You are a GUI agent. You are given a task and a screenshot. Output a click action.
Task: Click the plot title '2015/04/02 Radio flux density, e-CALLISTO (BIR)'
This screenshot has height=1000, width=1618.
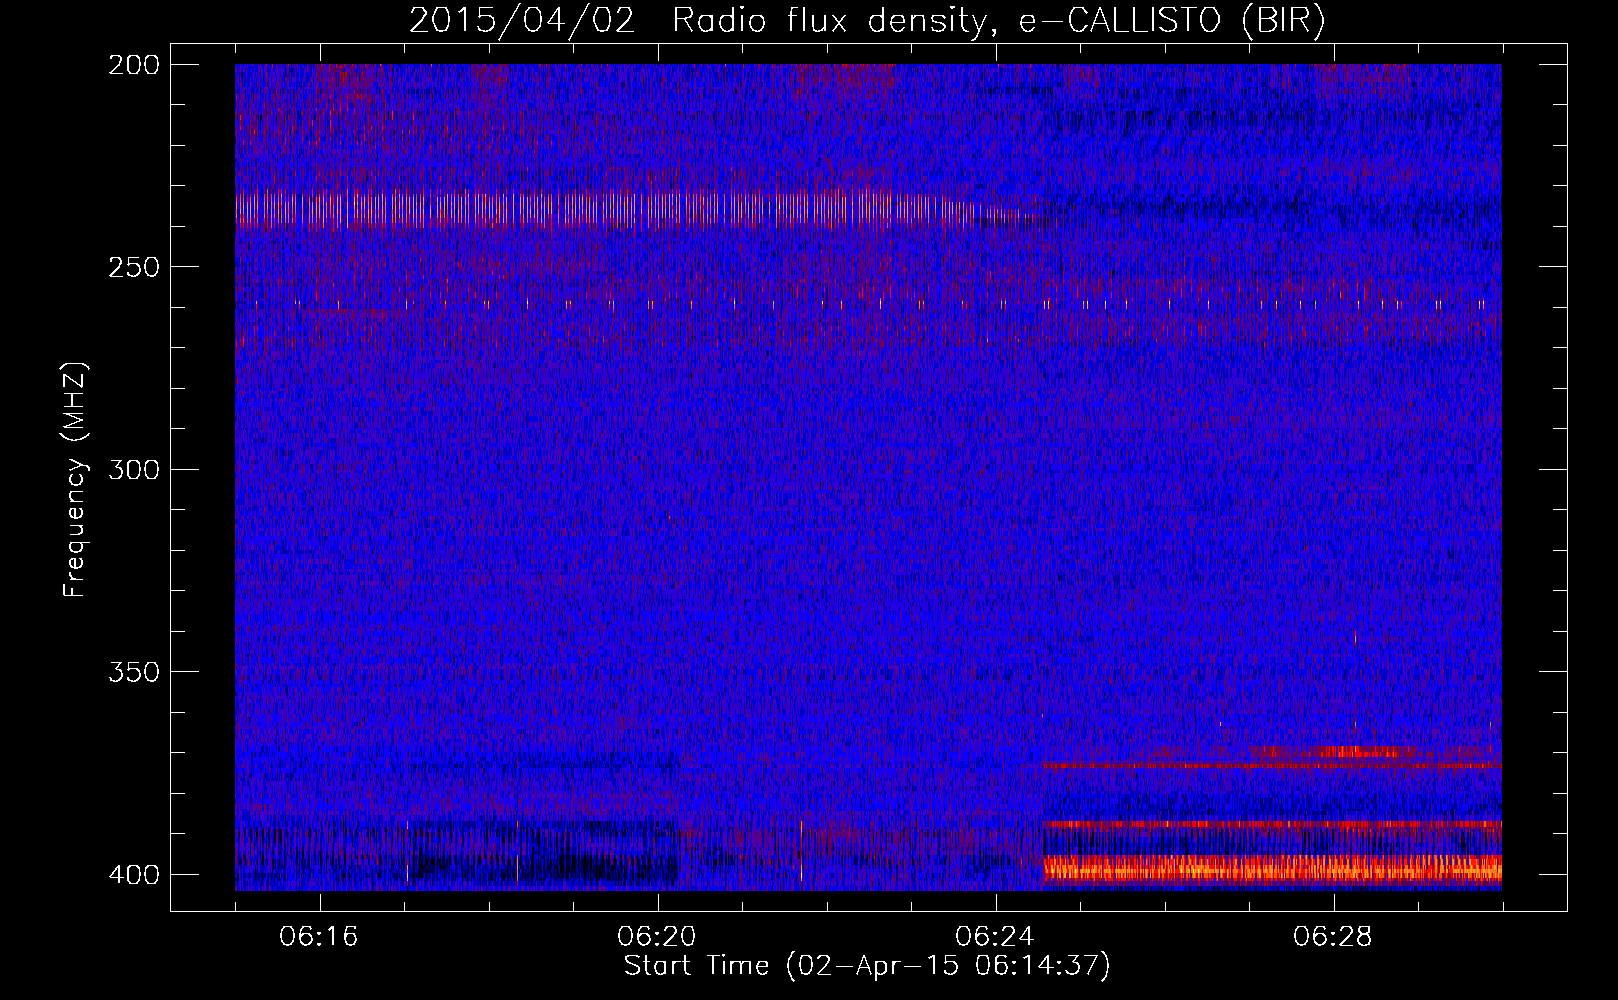867,20
